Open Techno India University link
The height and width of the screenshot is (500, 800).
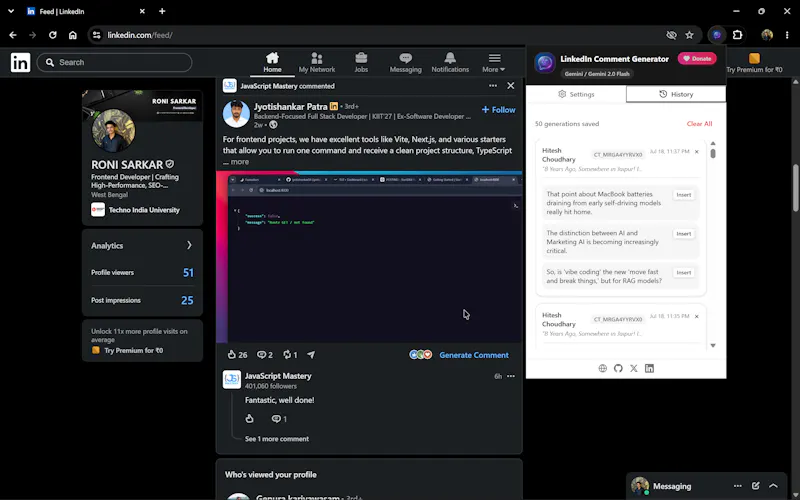(x=144, y=210)
